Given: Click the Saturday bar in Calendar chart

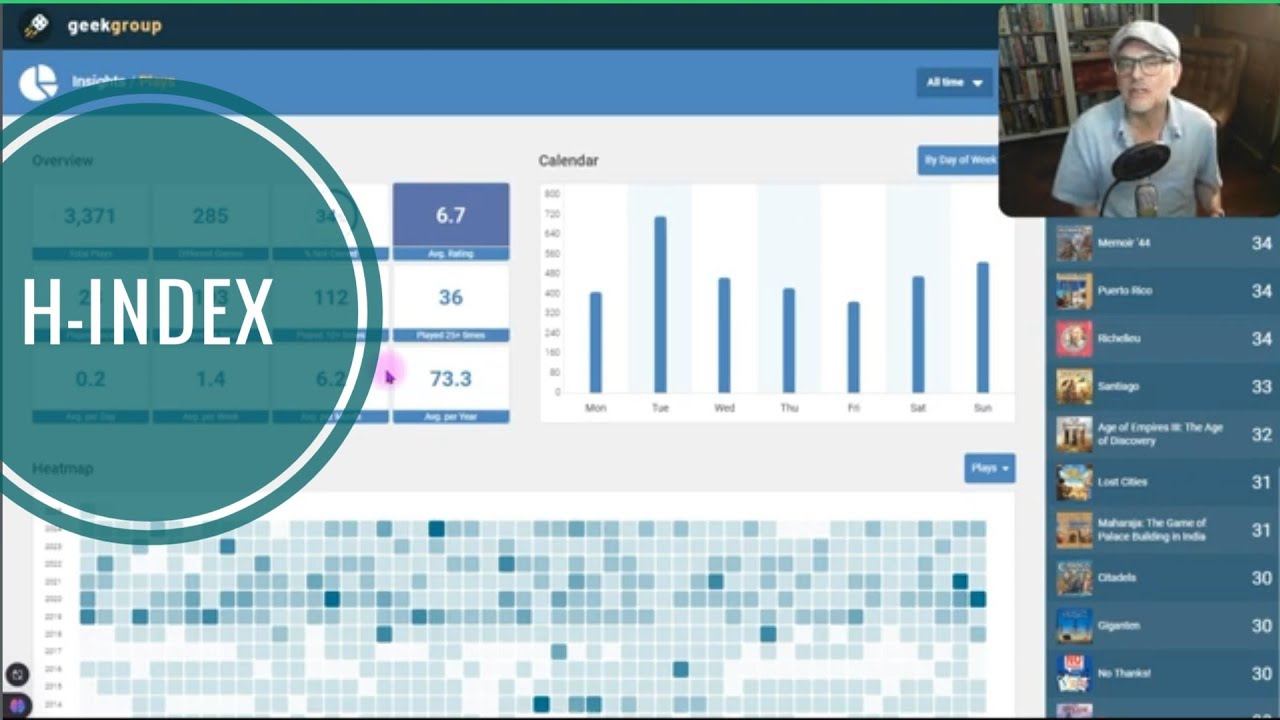Looking at the screenshot, I should pyautogui.click(x=918, y=334).
